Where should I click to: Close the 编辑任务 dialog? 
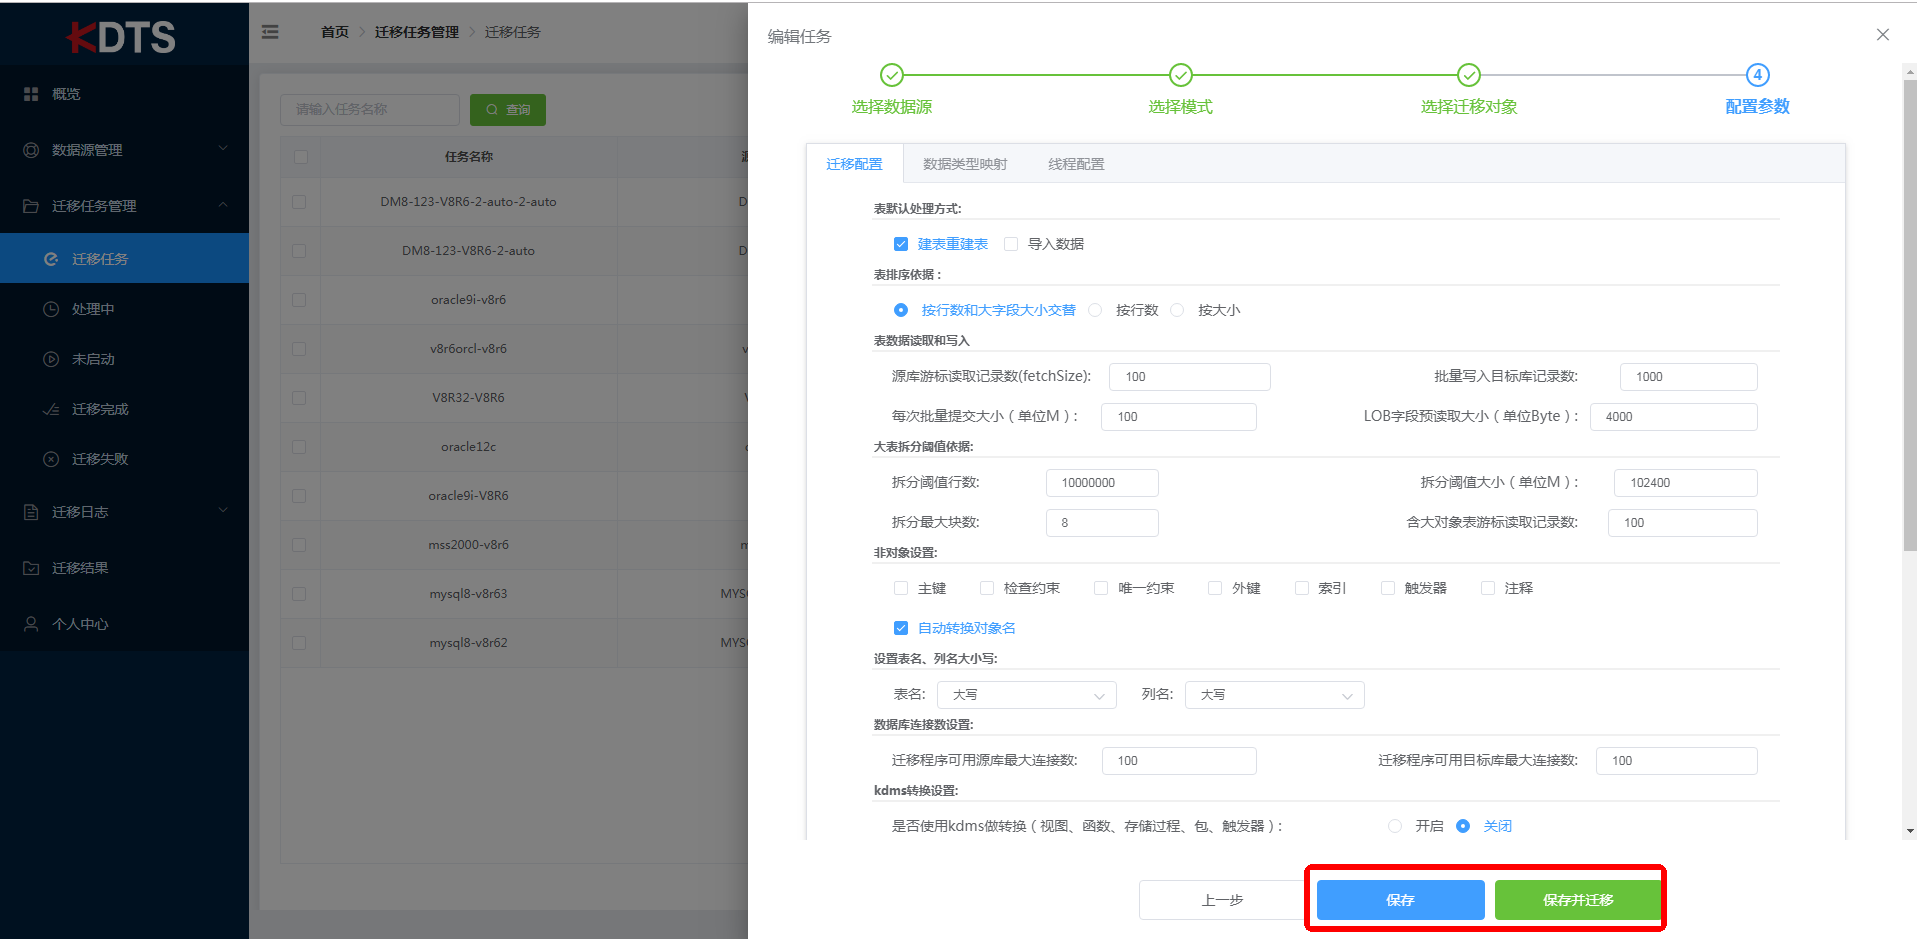pyautogui.click(x=1883, y=35)
